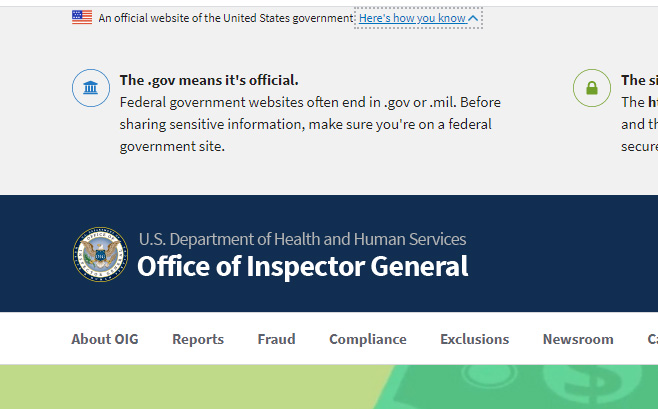This screenshot has width=658, height=409.
Task: Click the "Office of Inspector General" title
Action: point(302,266)
